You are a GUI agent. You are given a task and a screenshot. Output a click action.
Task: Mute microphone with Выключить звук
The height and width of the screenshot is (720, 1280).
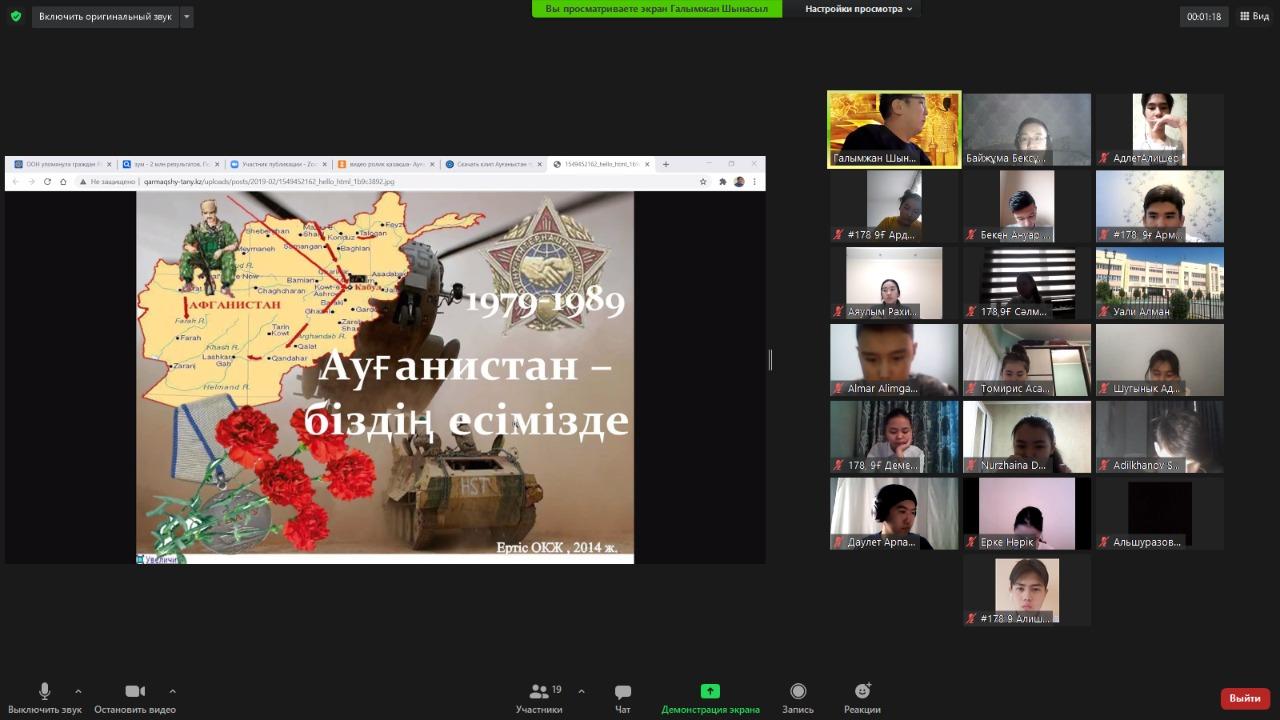(45, 698)
